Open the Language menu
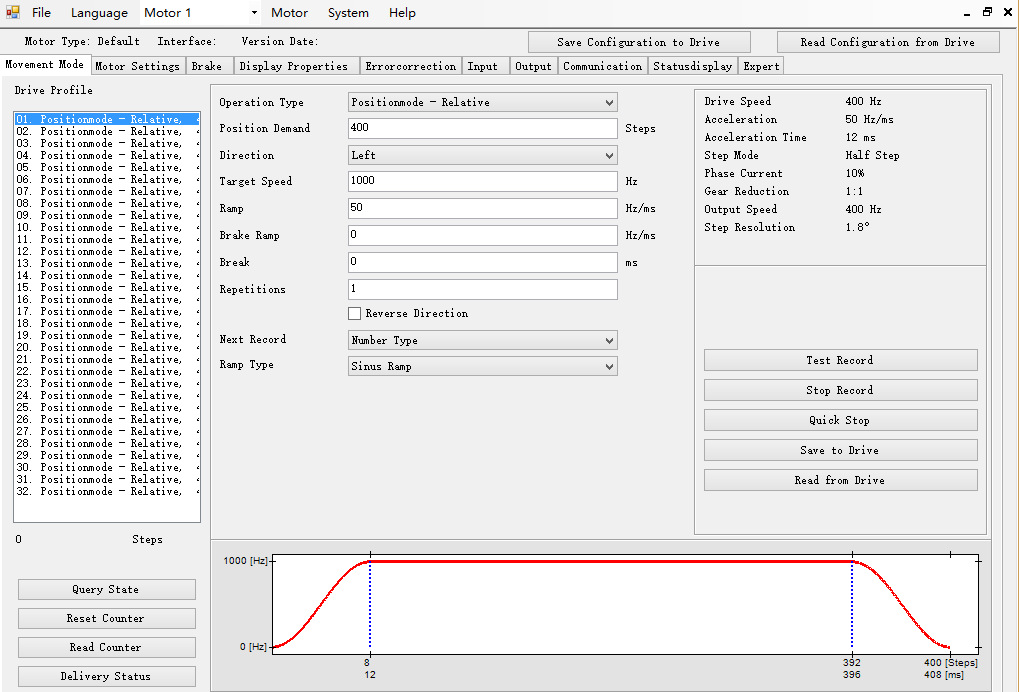This screenshot has width=1019, height=692. click(x=99, y=13)
